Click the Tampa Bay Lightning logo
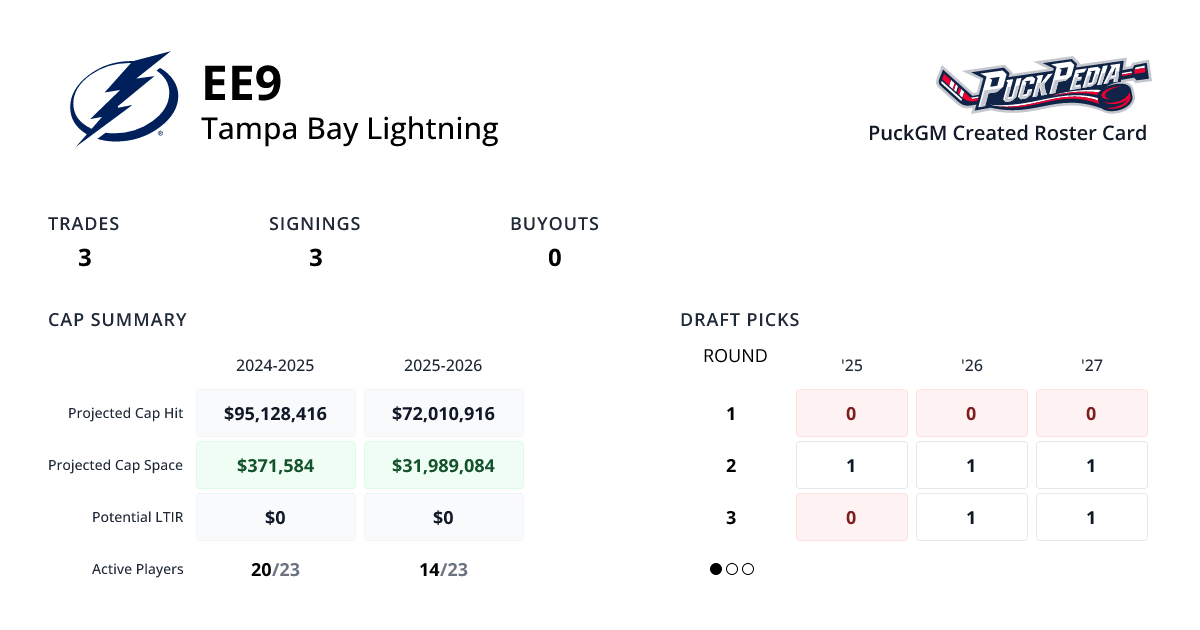This screenshot has height=630, width=1200. coord(124,98)
